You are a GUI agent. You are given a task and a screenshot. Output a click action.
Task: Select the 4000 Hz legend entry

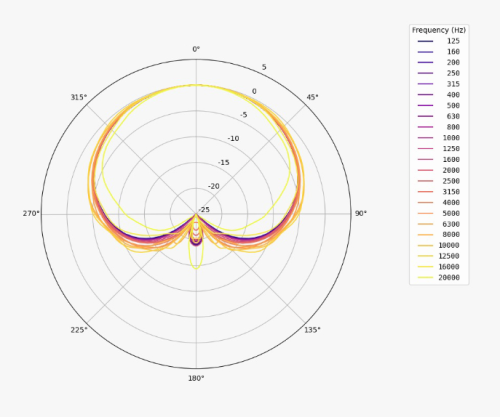point(439,202)
